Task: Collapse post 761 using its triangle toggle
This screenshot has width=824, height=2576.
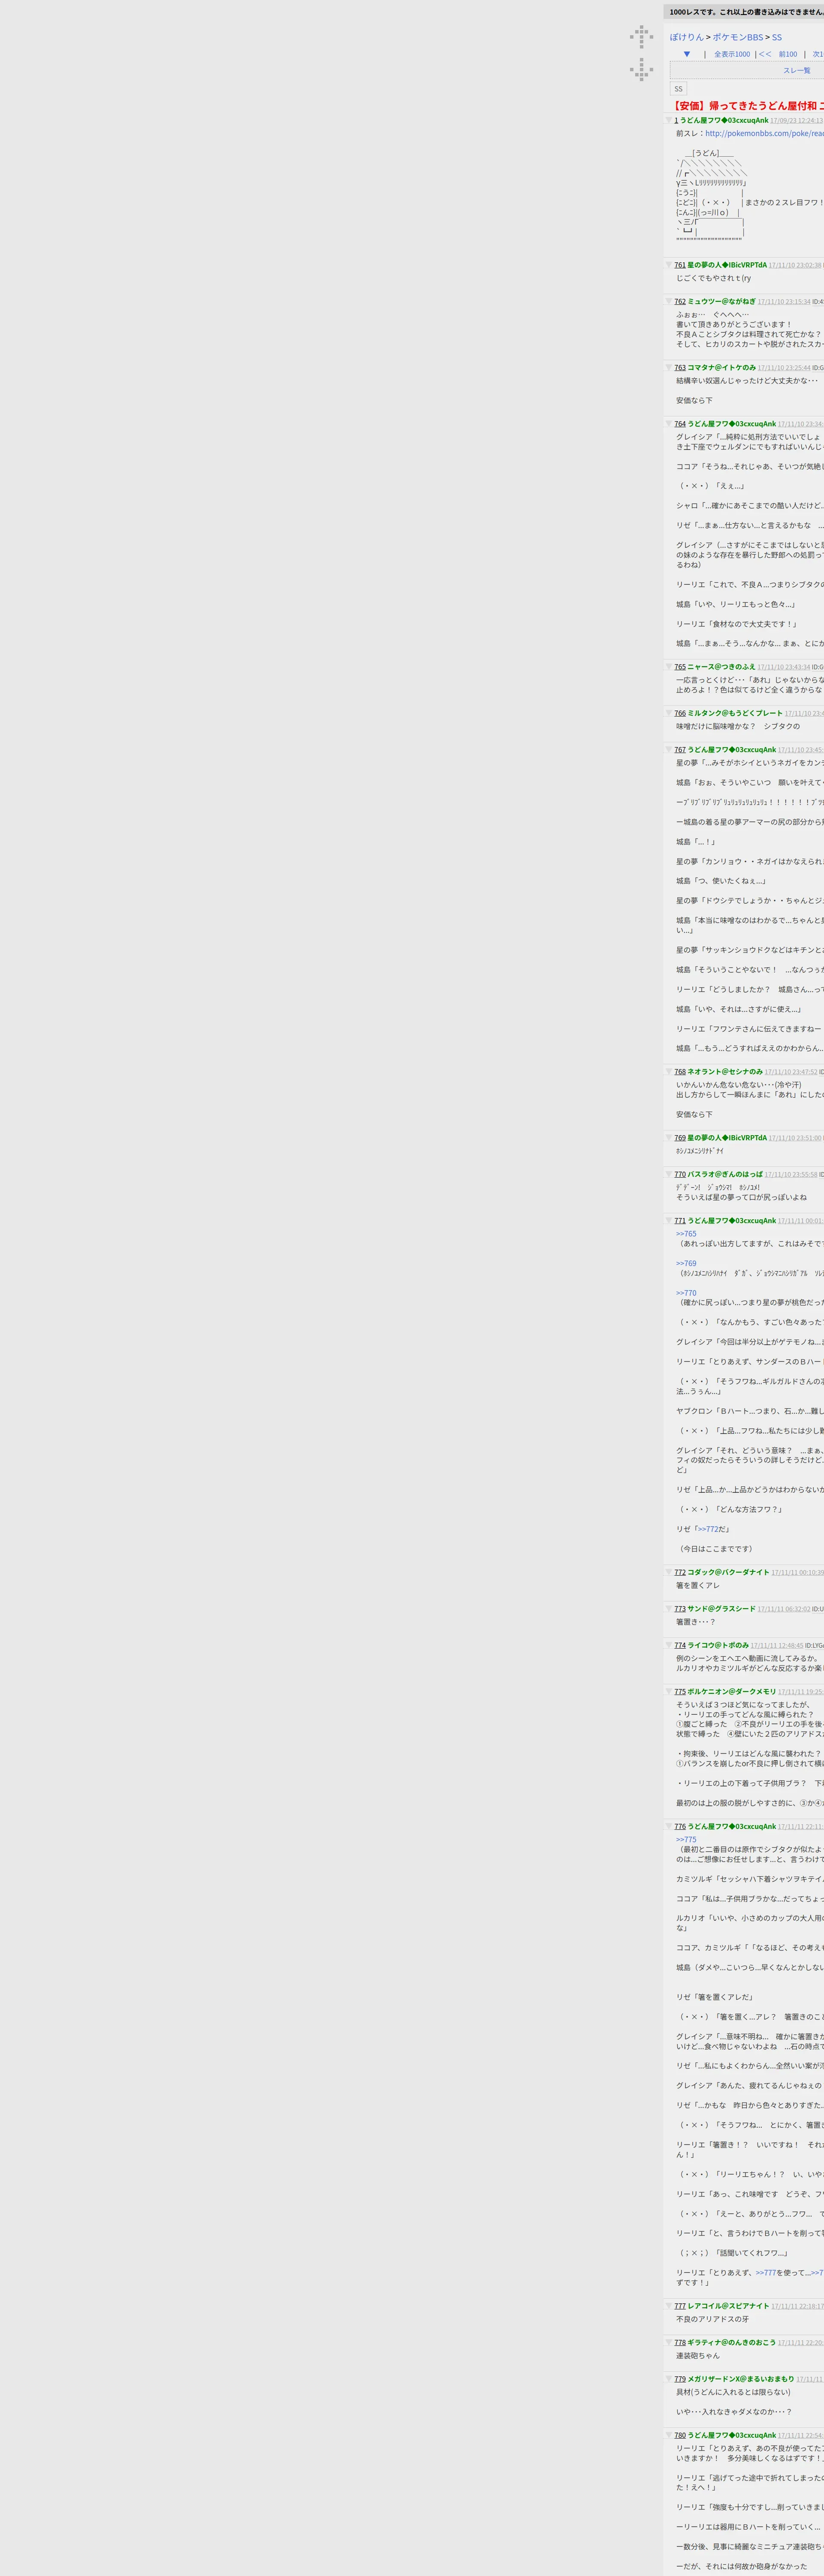Action: [670, 265]
